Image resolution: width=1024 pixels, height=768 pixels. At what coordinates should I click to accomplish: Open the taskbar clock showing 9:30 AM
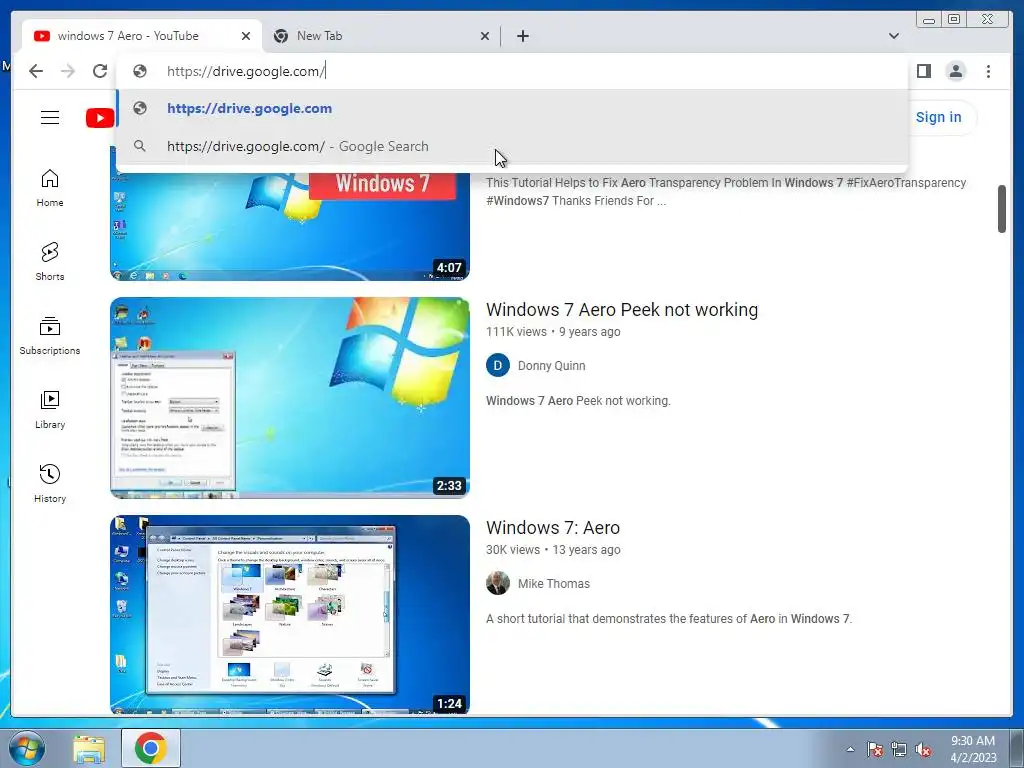tap(973, 749)
